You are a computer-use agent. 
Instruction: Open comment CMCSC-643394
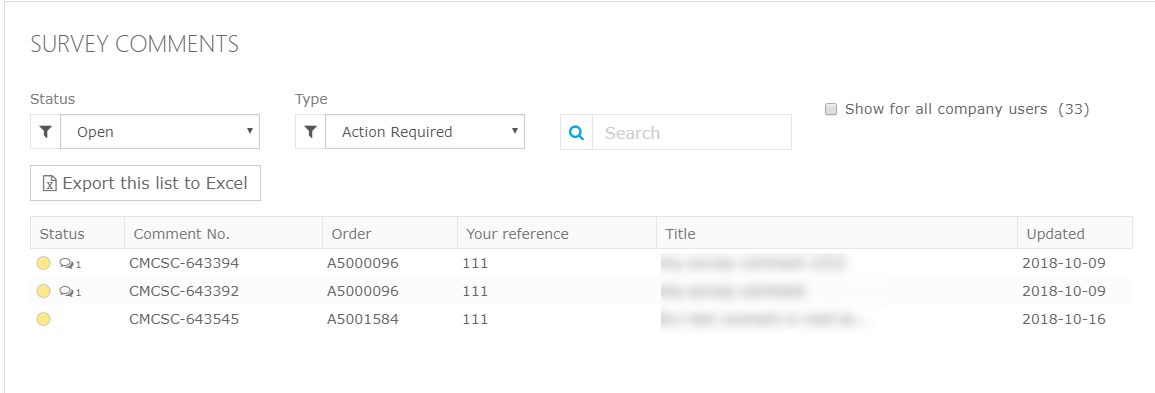pos(184,263)
